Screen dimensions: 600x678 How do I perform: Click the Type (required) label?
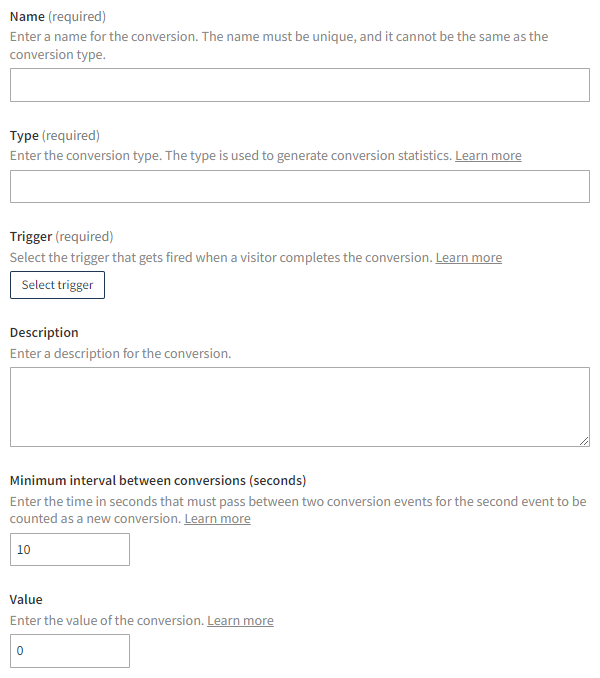tap(55, 135)
